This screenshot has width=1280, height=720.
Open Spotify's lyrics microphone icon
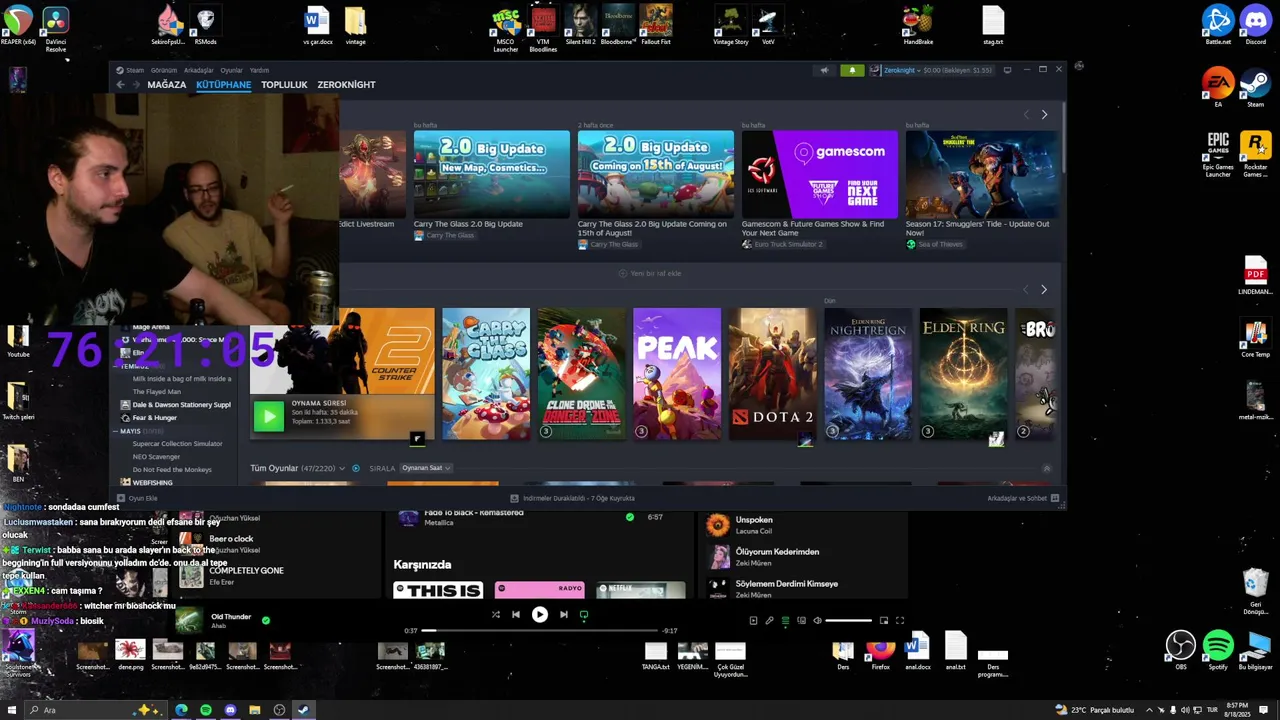(x=769, y=621)
